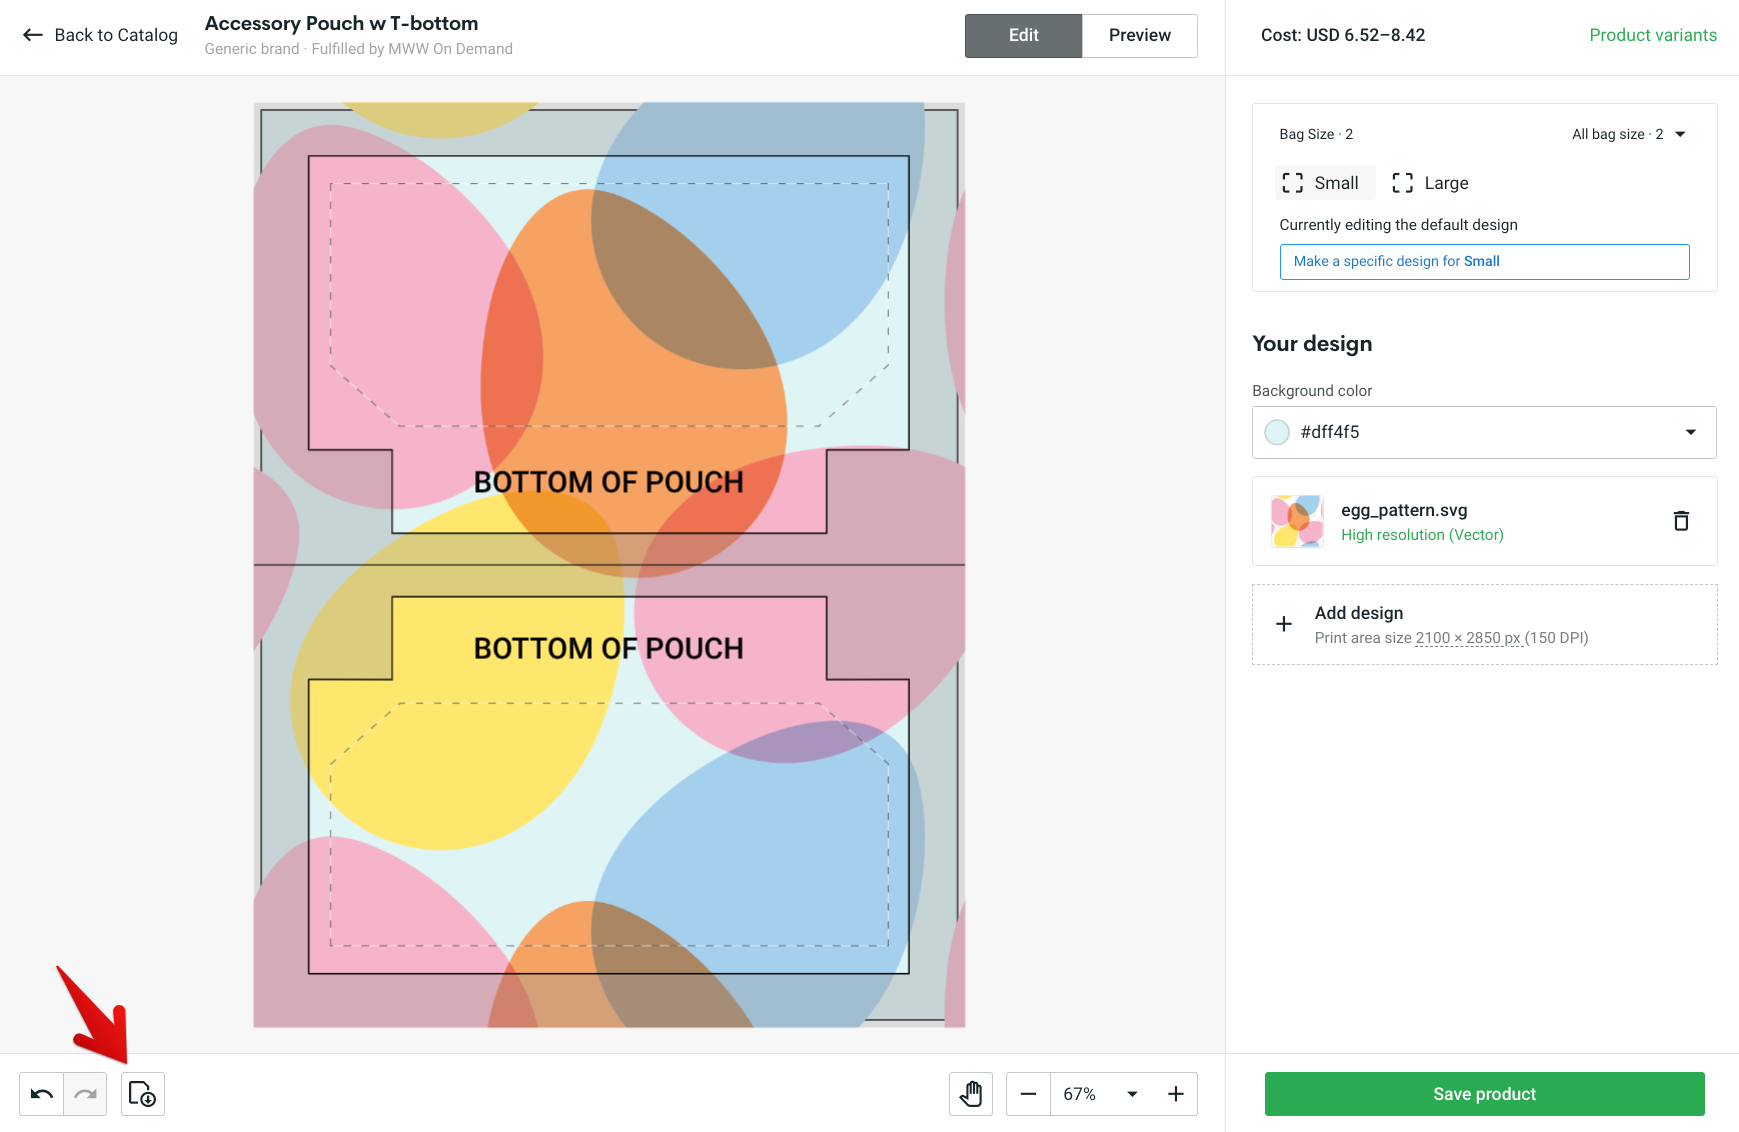The image size is (1739, 1132).
Task: Click the Add design area
Action: pyautogui.click(x=1484, y=624)
